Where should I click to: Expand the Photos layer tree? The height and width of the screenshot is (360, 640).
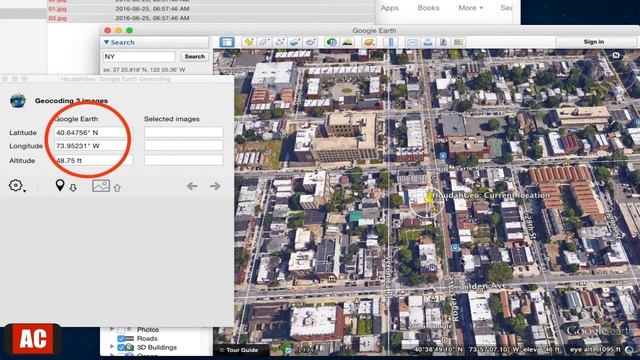[112, 329]
